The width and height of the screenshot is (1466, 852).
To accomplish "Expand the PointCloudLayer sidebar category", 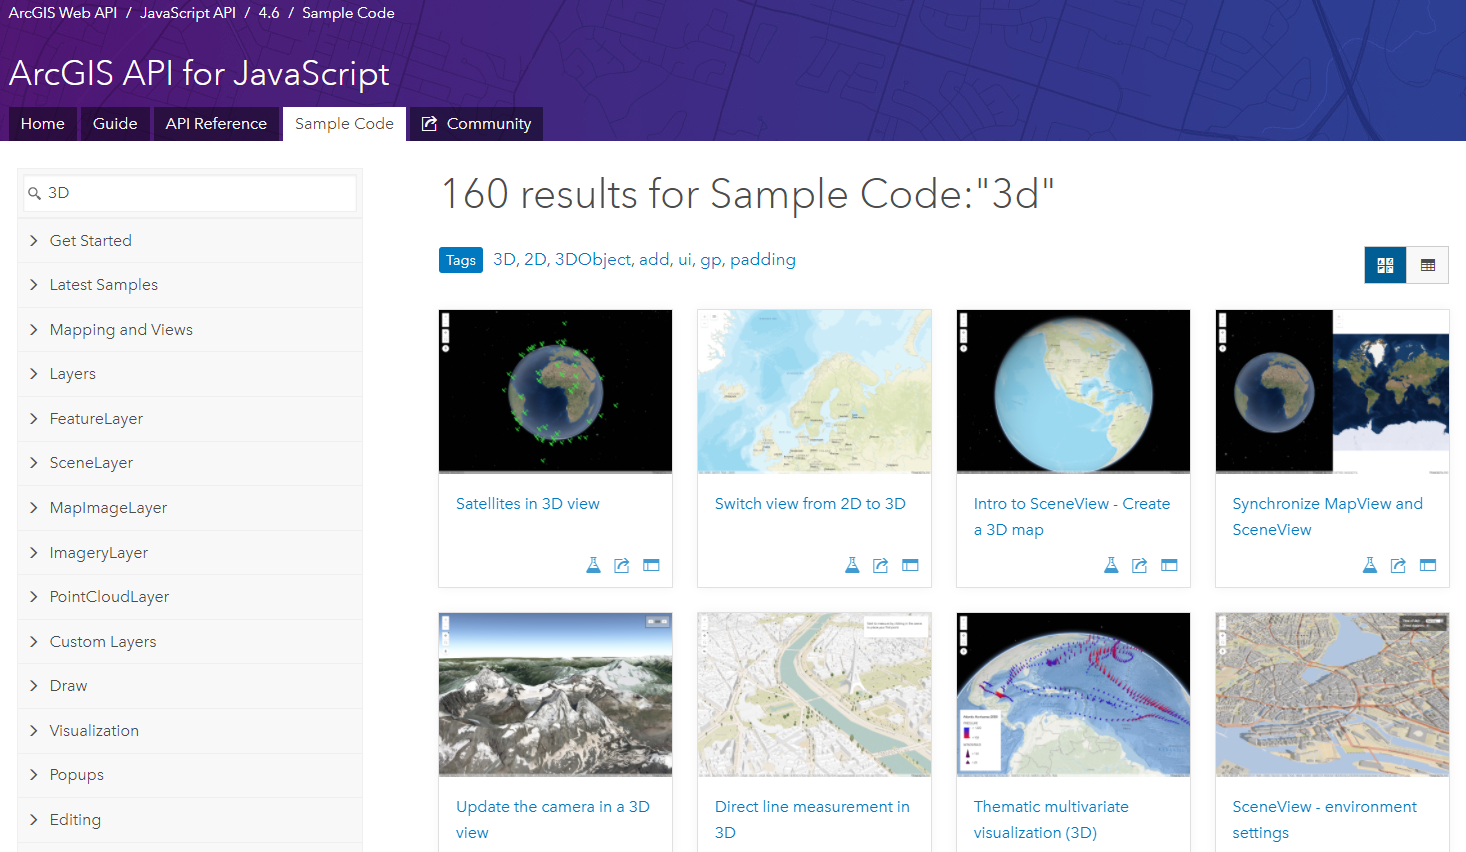I will [x=109, y=597].
